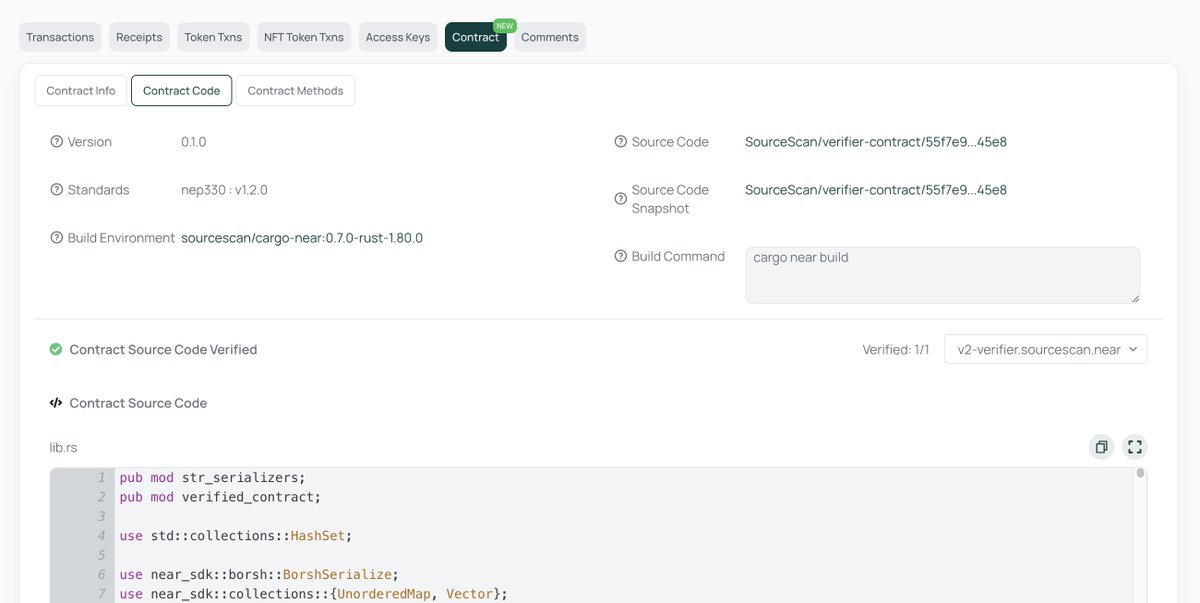This screenshot has height=603, width=1200.
Task: Click code line importing UnorderedMap, Vector
Action: (314, 594)
